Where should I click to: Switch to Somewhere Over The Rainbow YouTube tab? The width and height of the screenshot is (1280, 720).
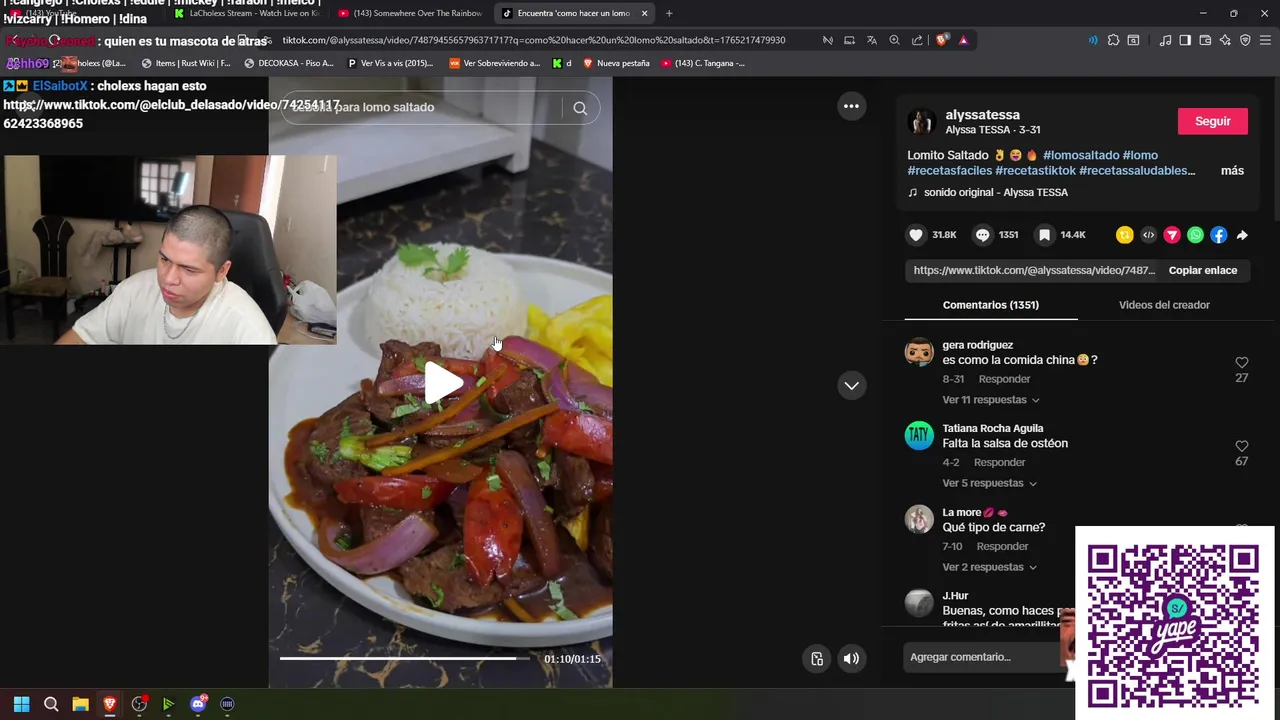pos(410,13)
